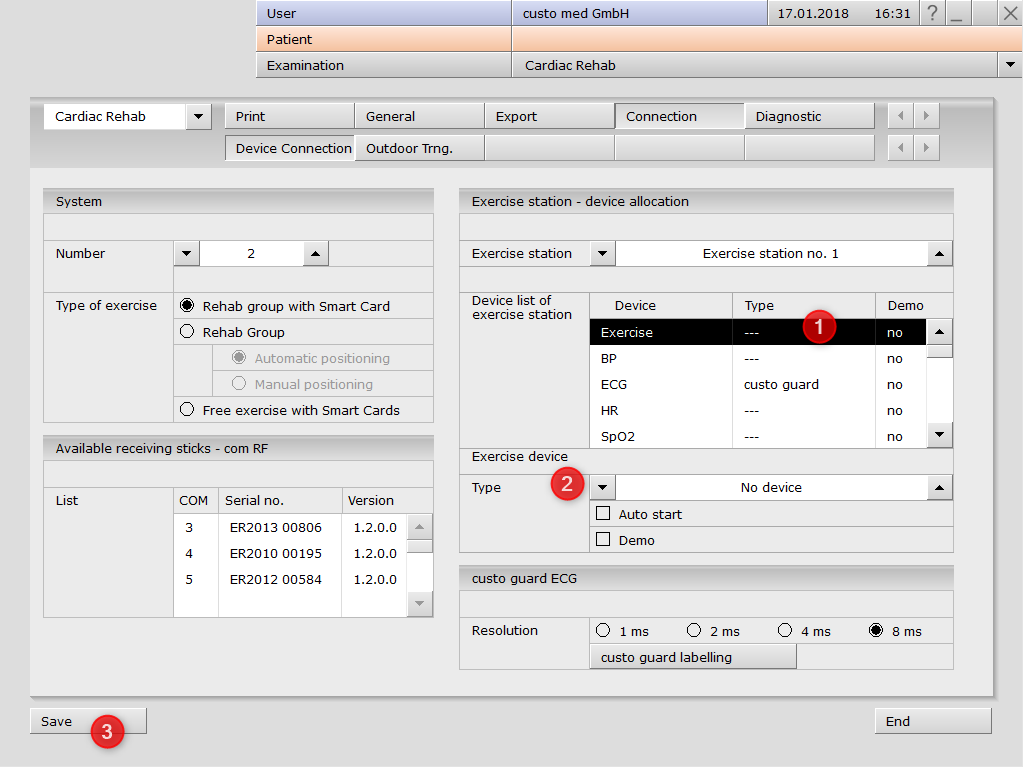Viewport: 1024px width, 768px height.
Task: Decrease the system Number value
Action: (187, 253)
